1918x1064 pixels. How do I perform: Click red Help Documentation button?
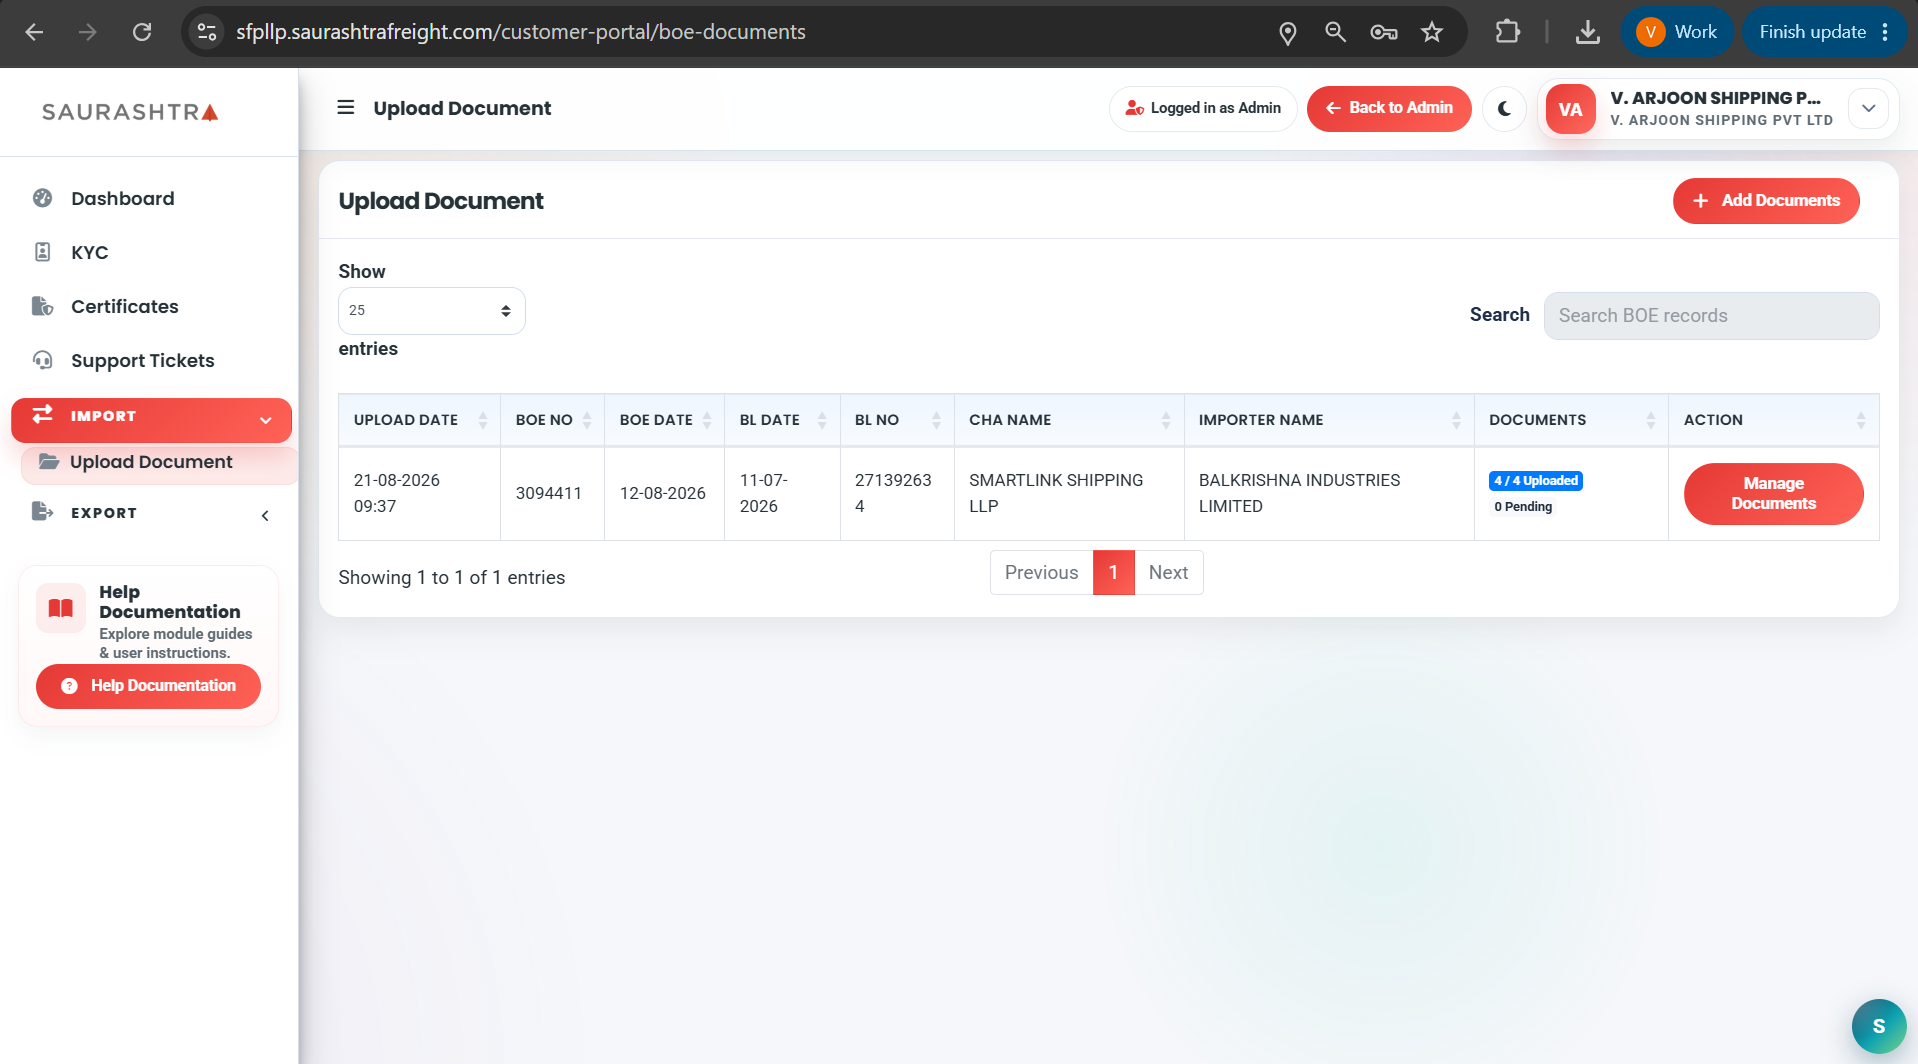click(148, 686)
